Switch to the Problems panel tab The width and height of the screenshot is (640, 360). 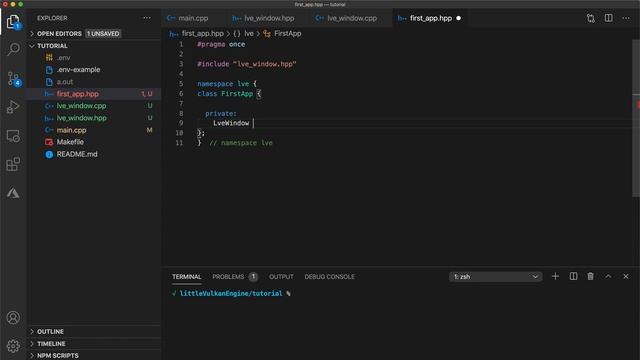235,277
